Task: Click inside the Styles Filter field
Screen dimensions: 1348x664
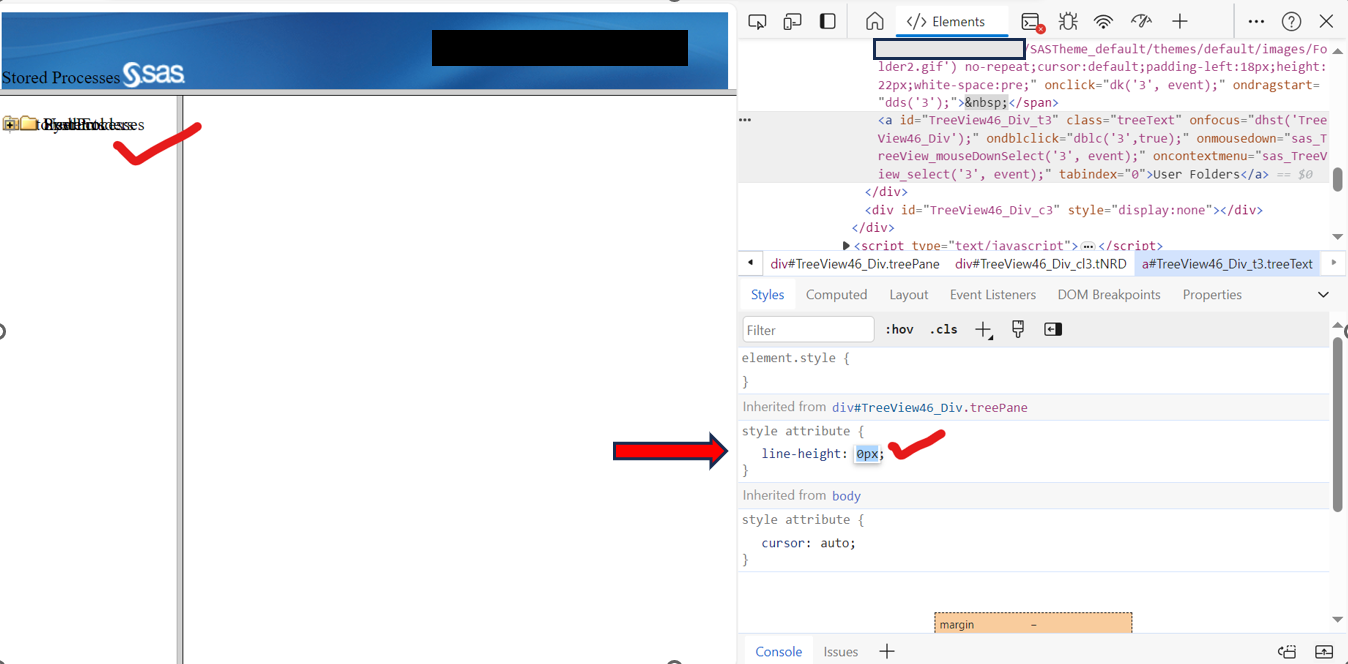Action: 808,328
